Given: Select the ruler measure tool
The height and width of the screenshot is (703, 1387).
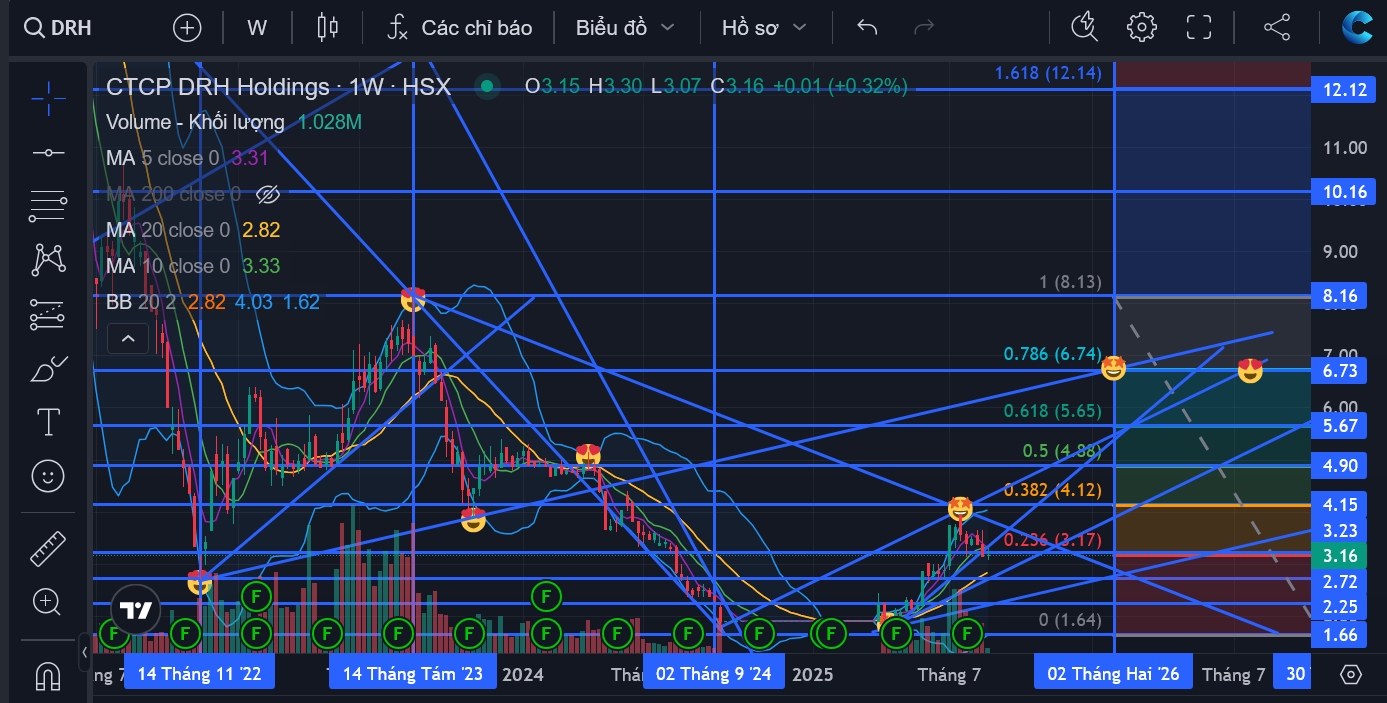Looking at the screenshot, I should pos(47,548).
